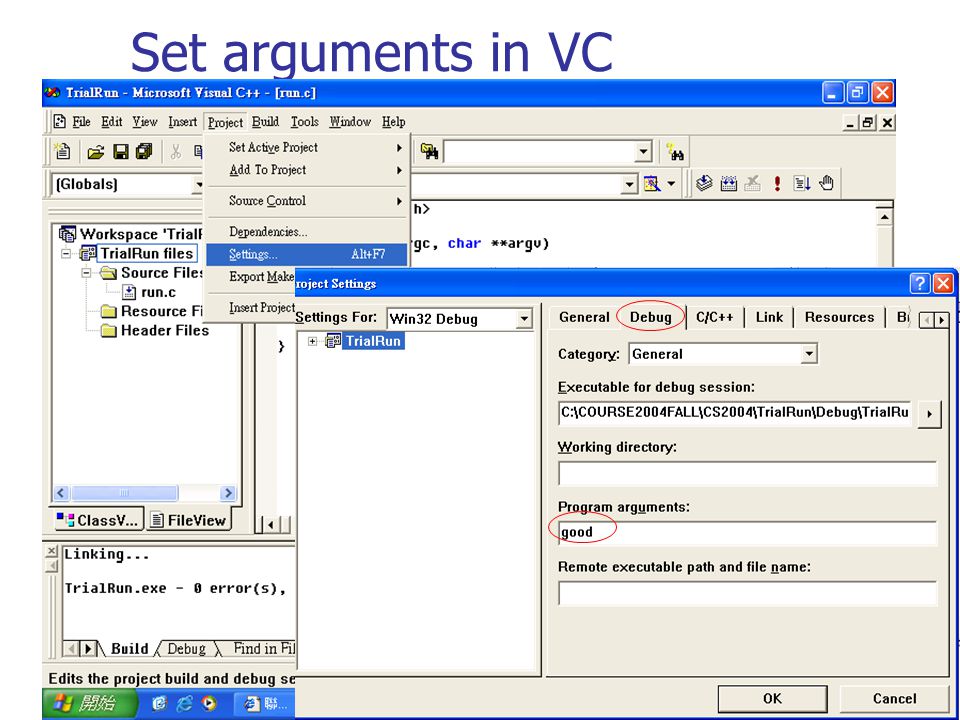Choose Add To Project menu entry
Viewport: 960px width, 720px height.
tap(307, 170)
